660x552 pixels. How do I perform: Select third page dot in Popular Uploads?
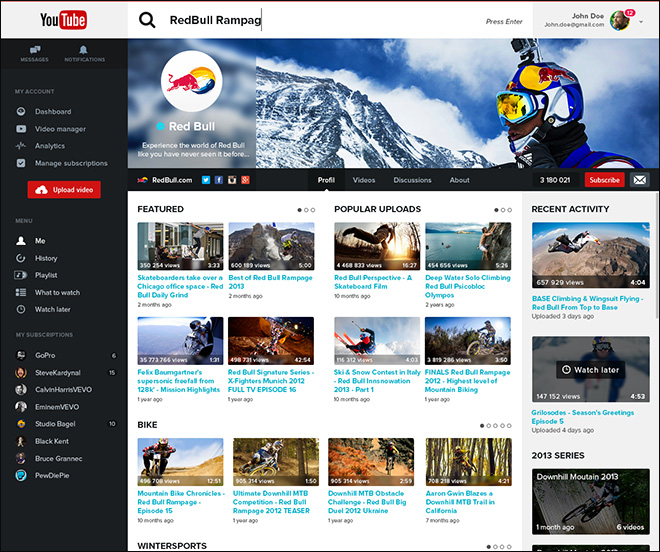pos(509,210)
